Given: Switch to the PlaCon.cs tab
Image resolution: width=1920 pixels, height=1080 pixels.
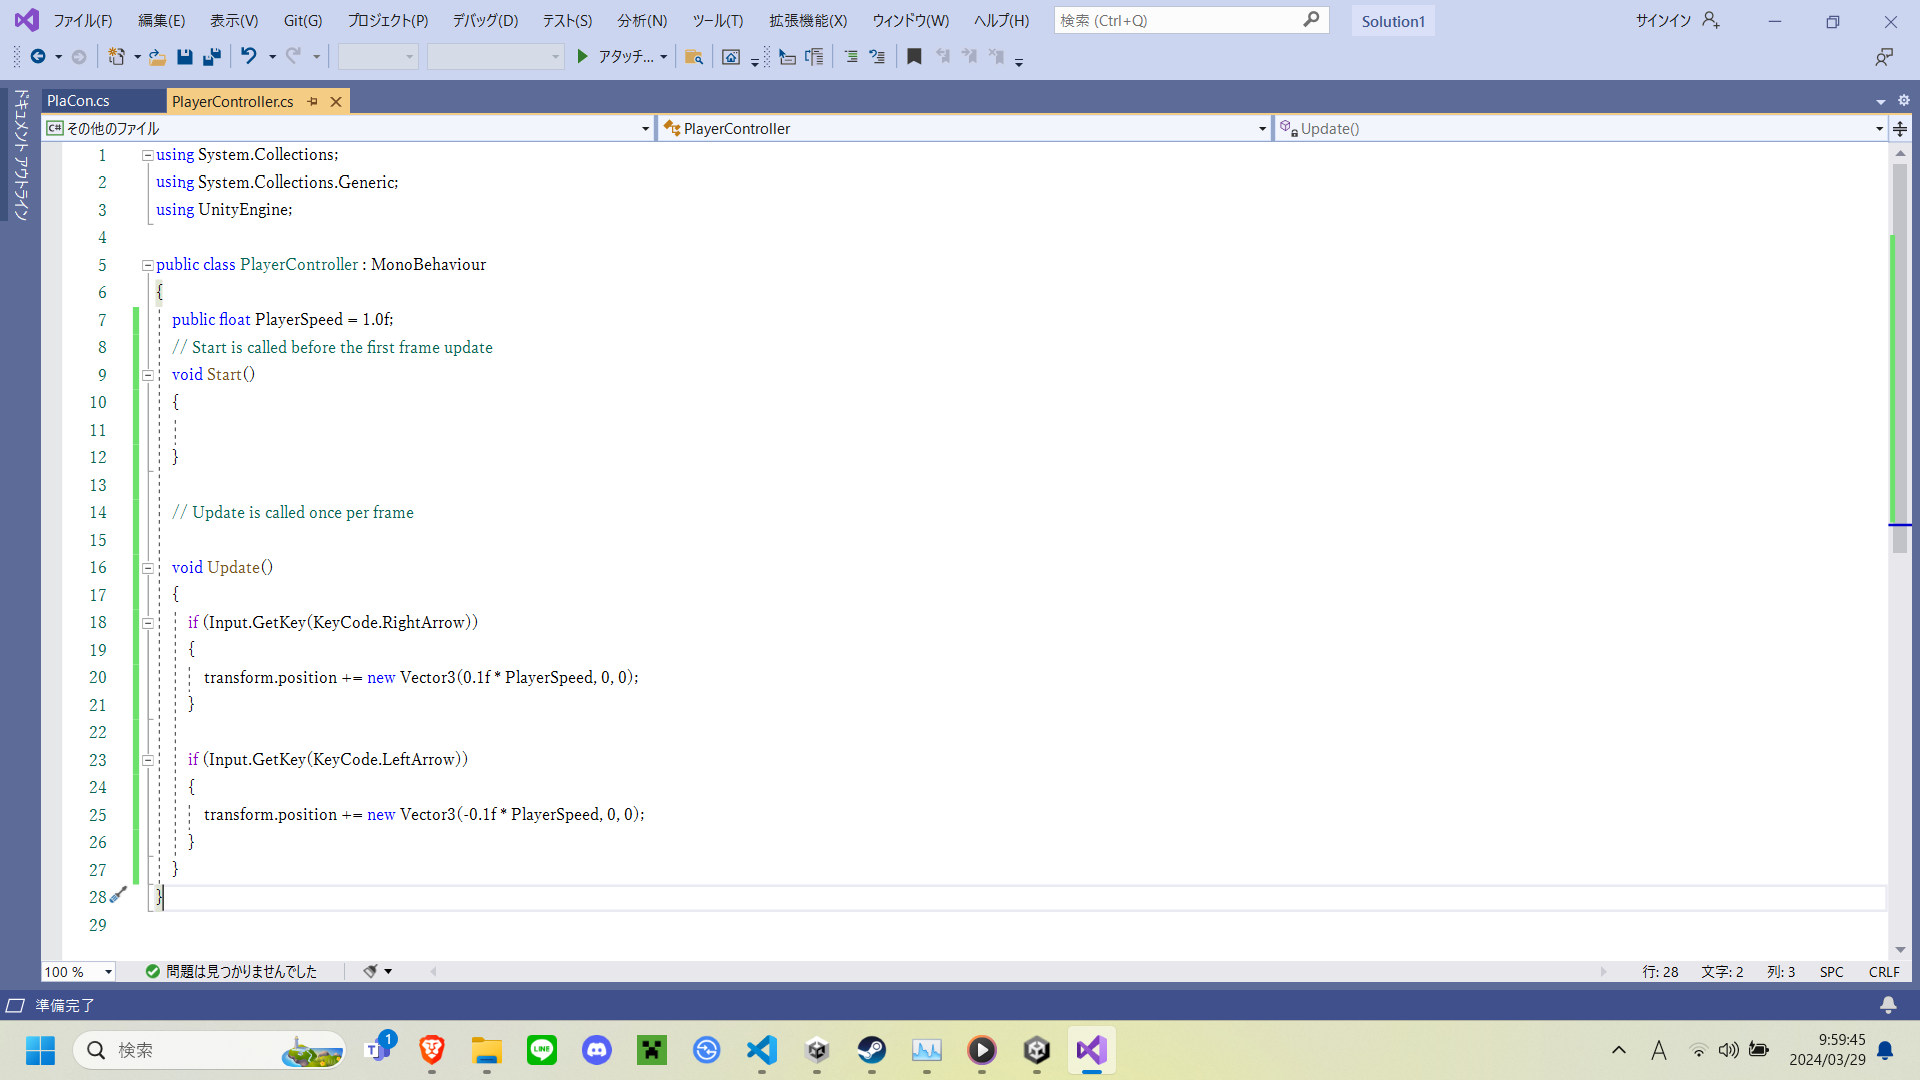Looking at the screenshot, I should coord(79,101).
